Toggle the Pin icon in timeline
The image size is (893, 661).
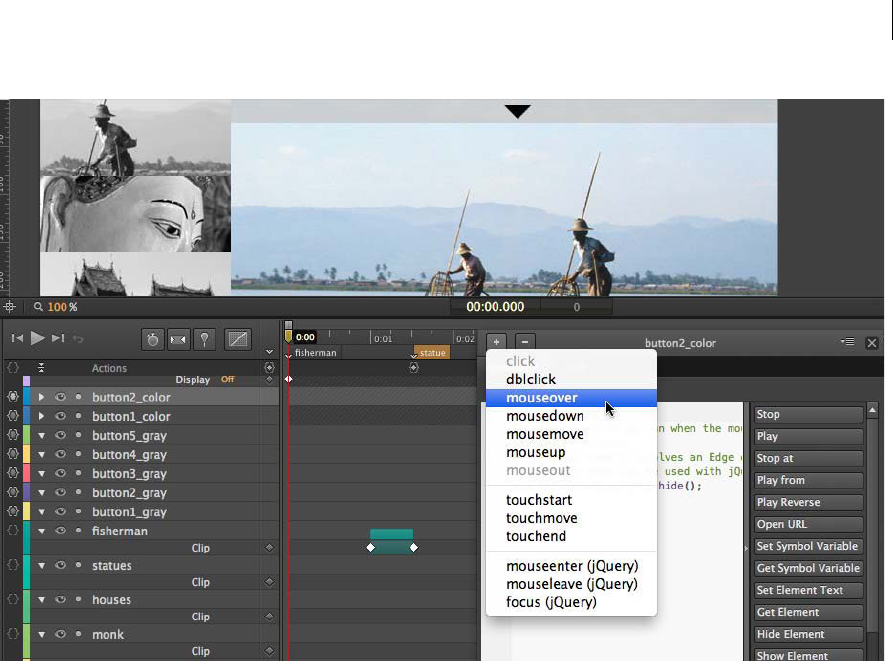pos(204,340)
